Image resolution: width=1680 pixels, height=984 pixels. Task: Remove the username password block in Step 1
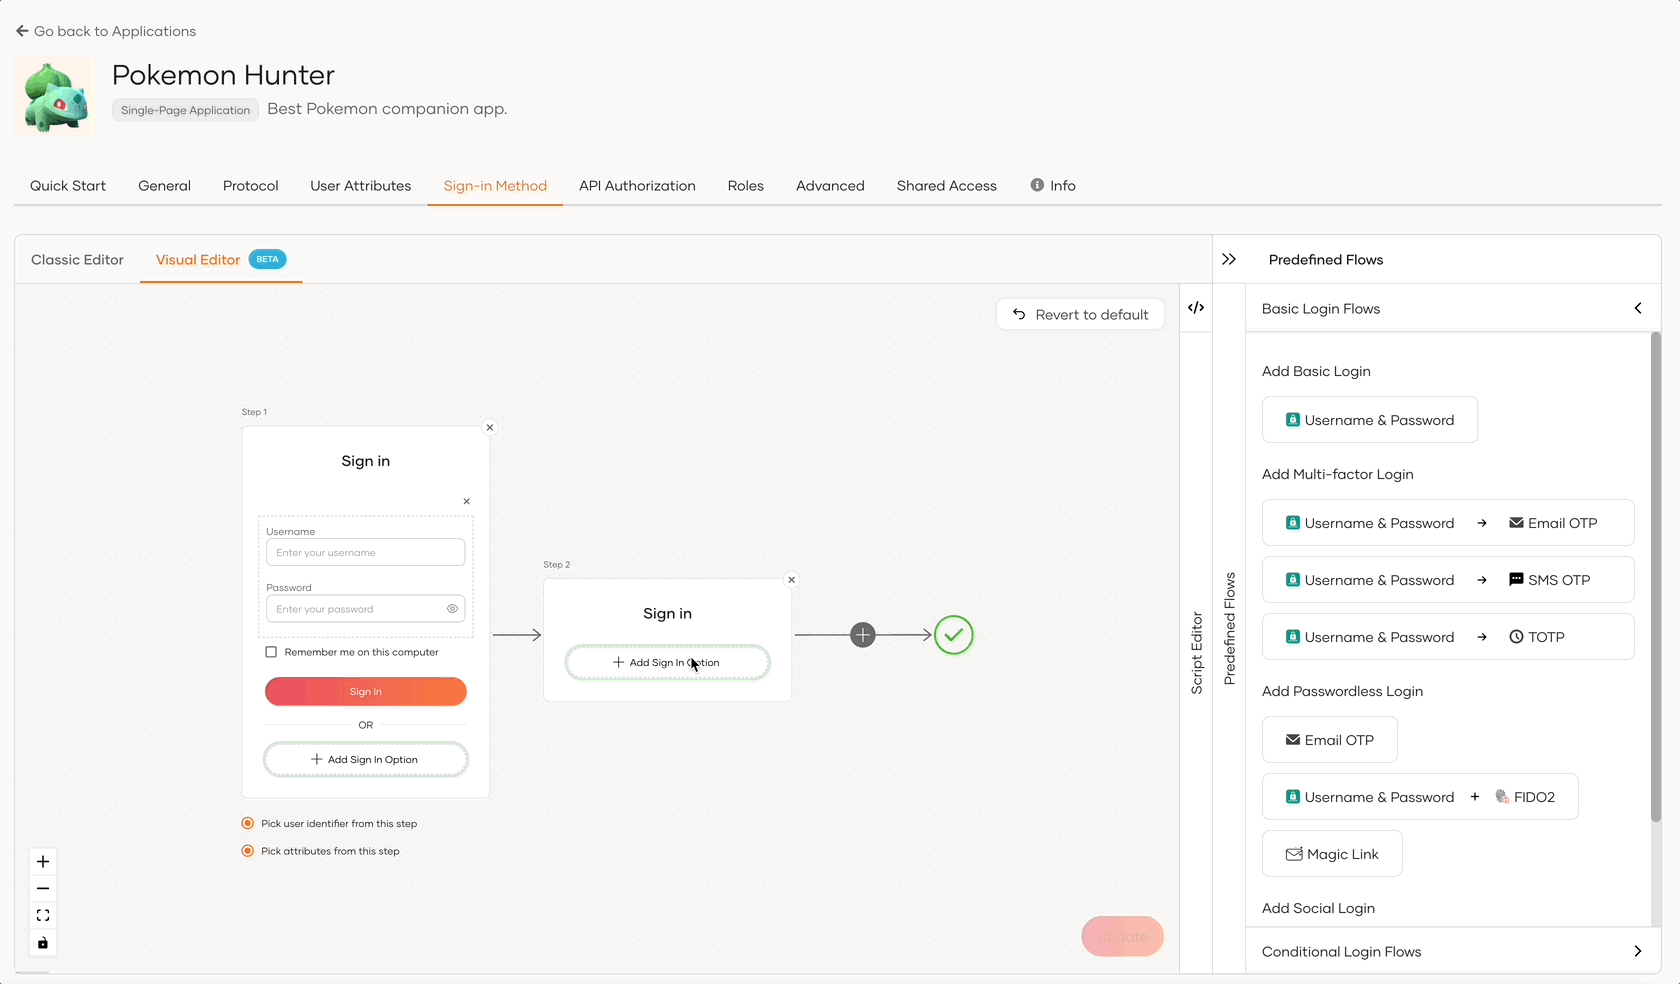pyautogui.click(x=466, y=501)
